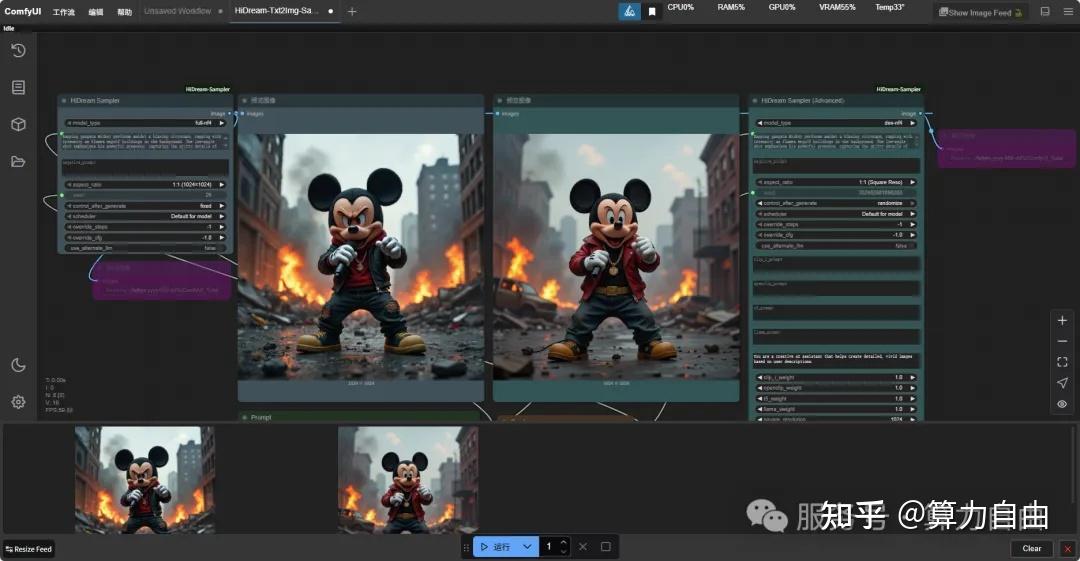Screen dimensions: 1080x561
Task: Open scheduler dropdown in HiDream Sampler (Advanced)
Action: [836, 214]
